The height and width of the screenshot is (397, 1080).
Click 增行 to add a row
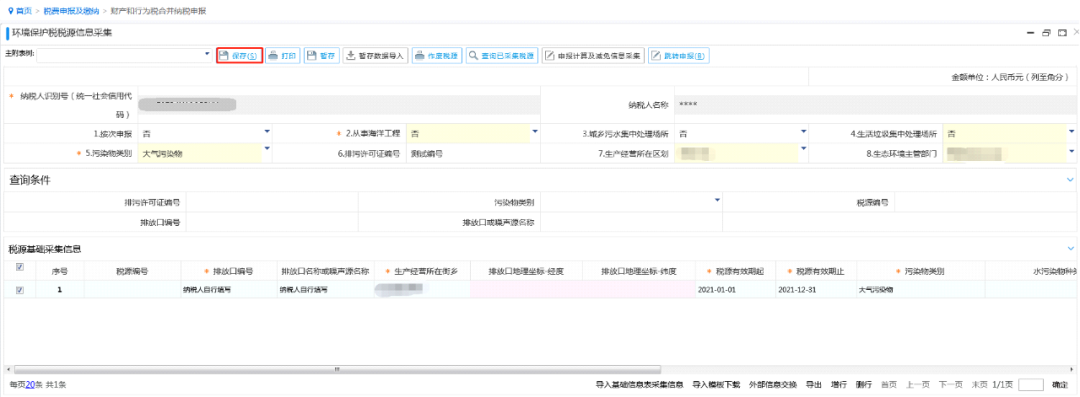tap(838, 385)
